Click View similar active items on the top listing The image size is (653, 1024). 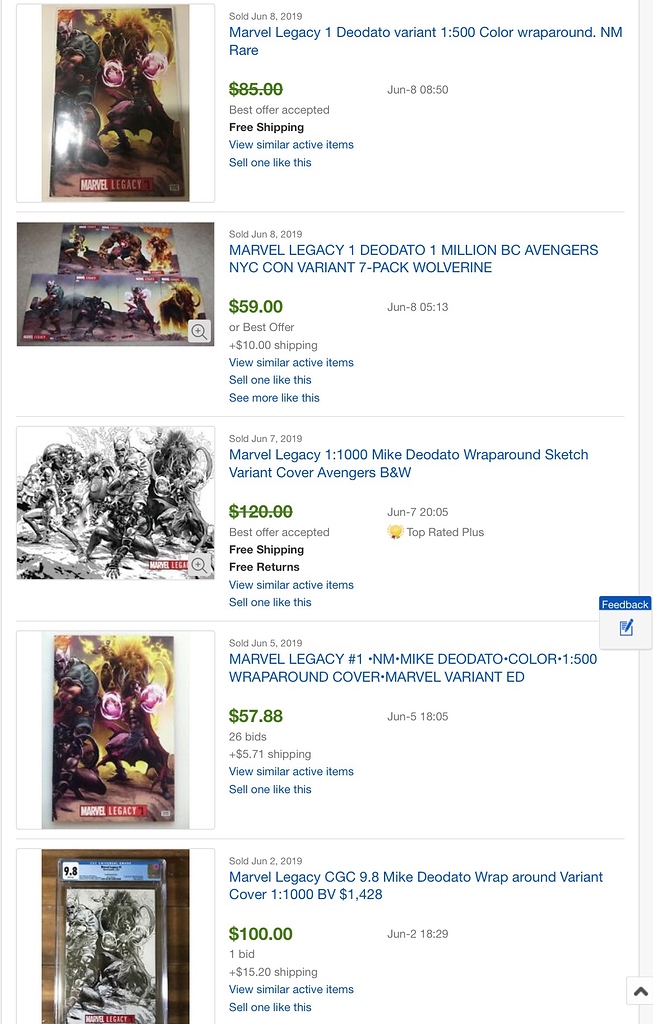click(291, 144)
